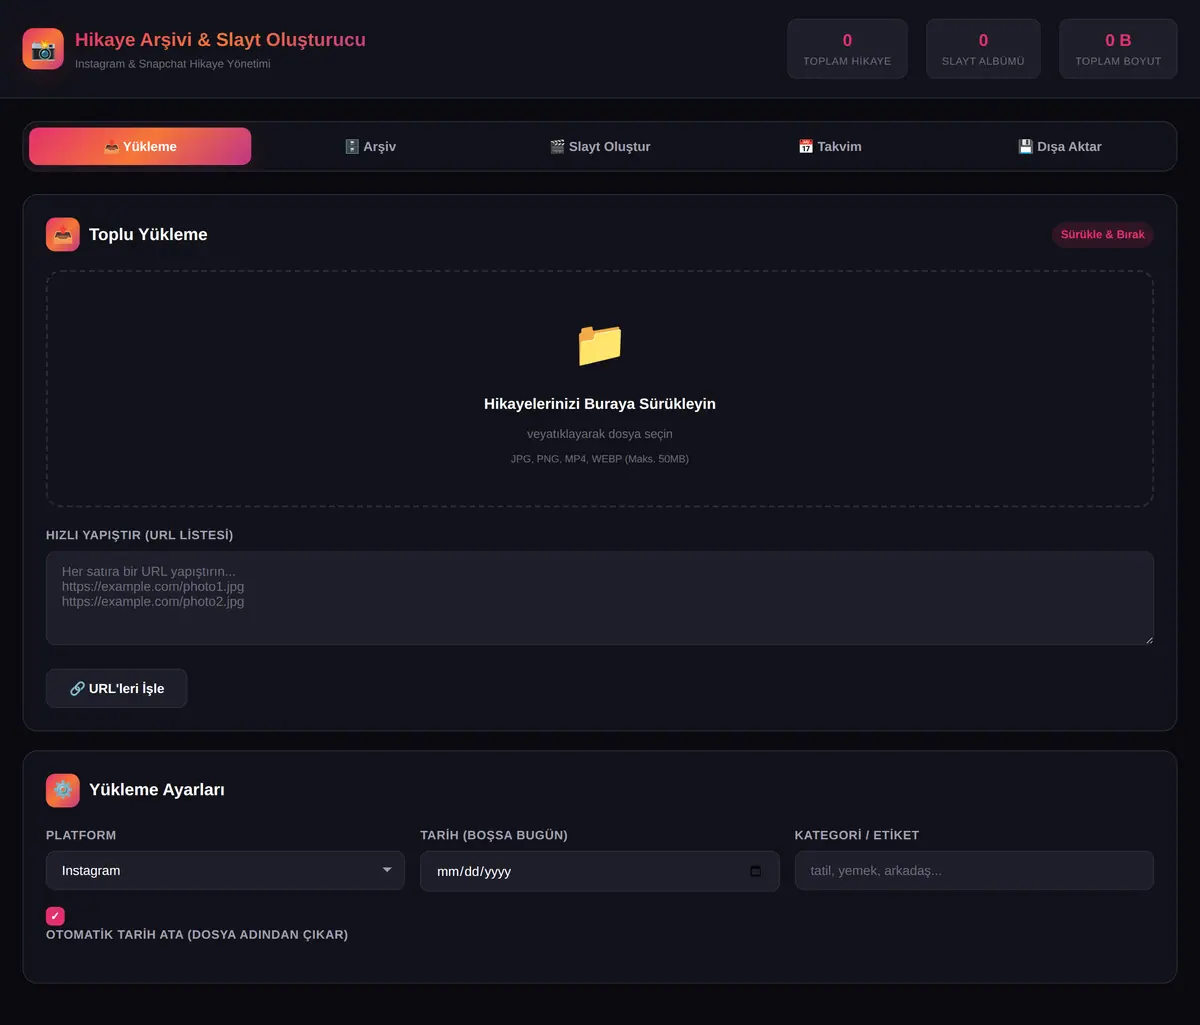Click the folder icon in the drop zone

point(600,345)
